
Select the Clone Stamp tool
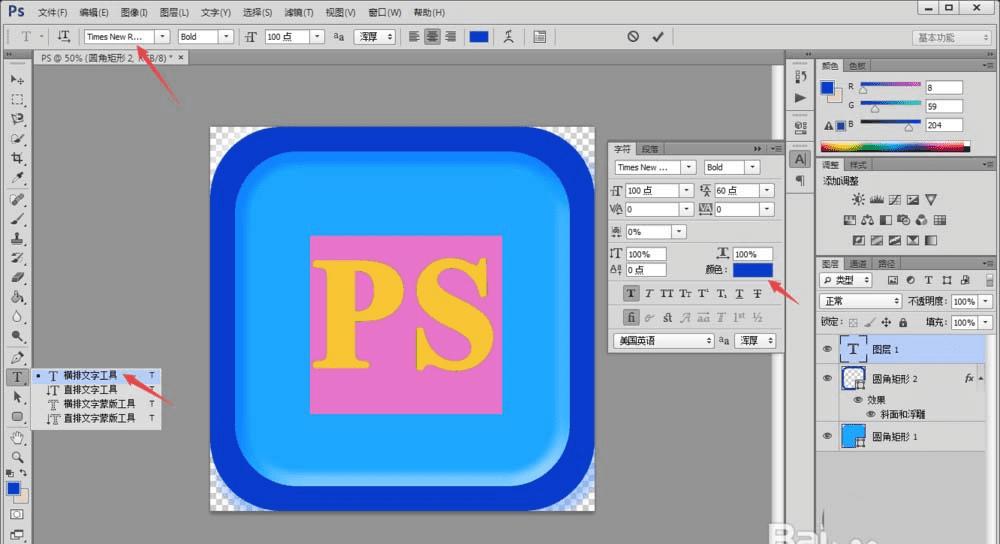[17, 239]
